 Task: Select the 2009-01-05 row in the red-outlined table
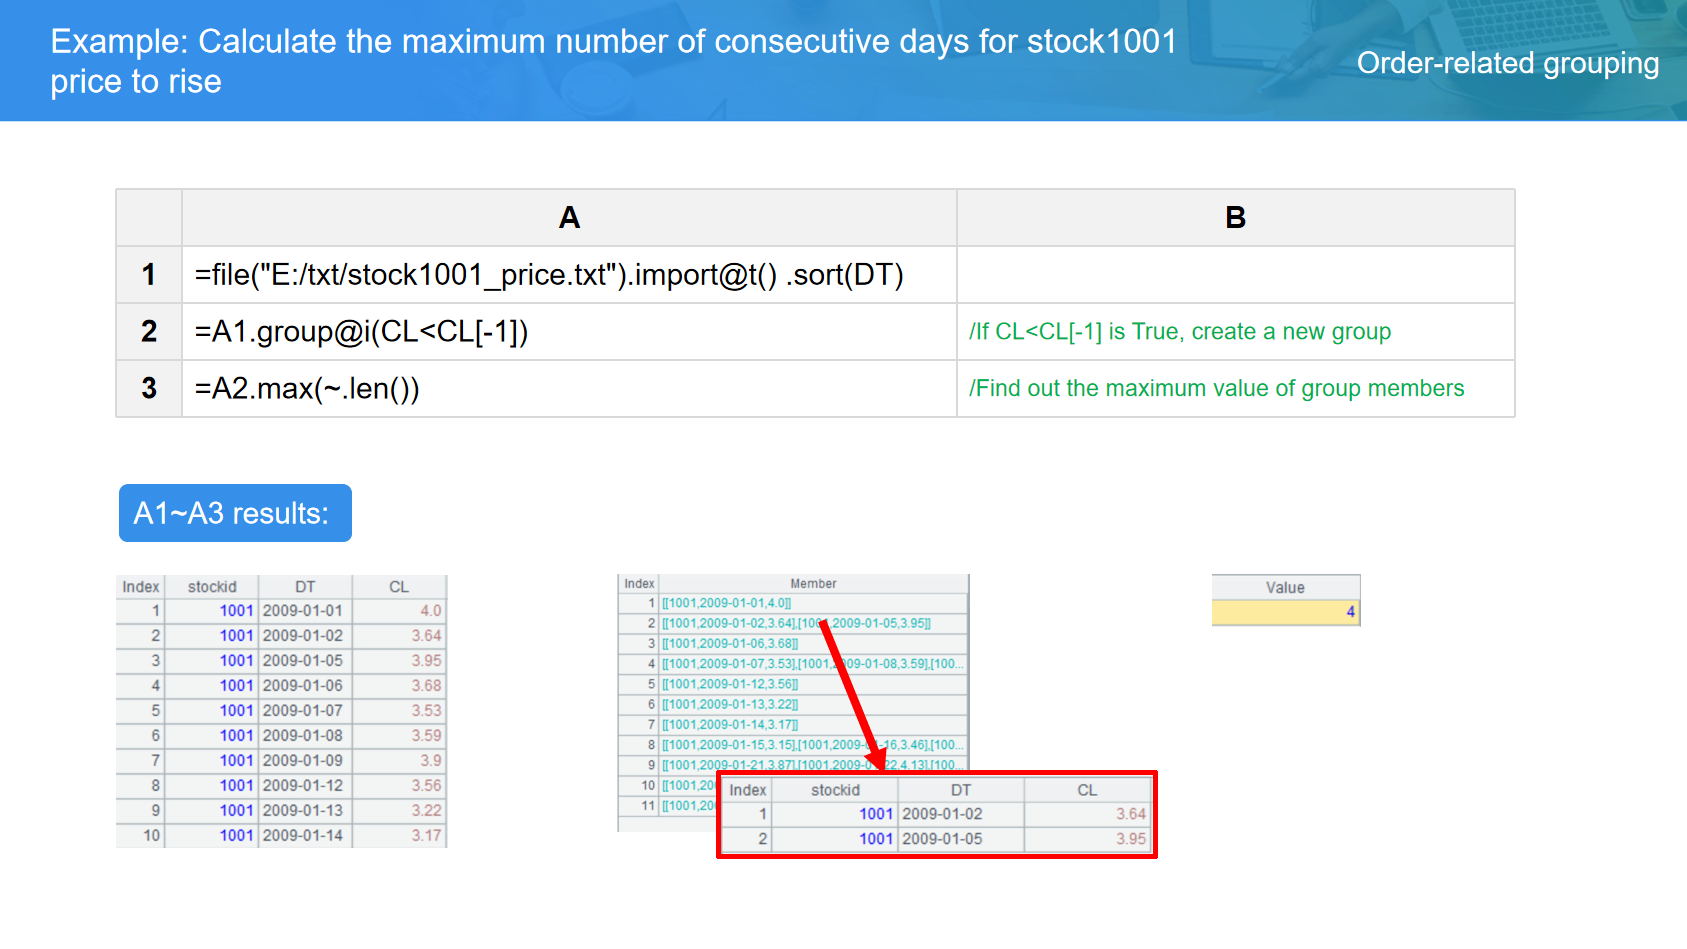pyautogui.click(x=941, y=839)
